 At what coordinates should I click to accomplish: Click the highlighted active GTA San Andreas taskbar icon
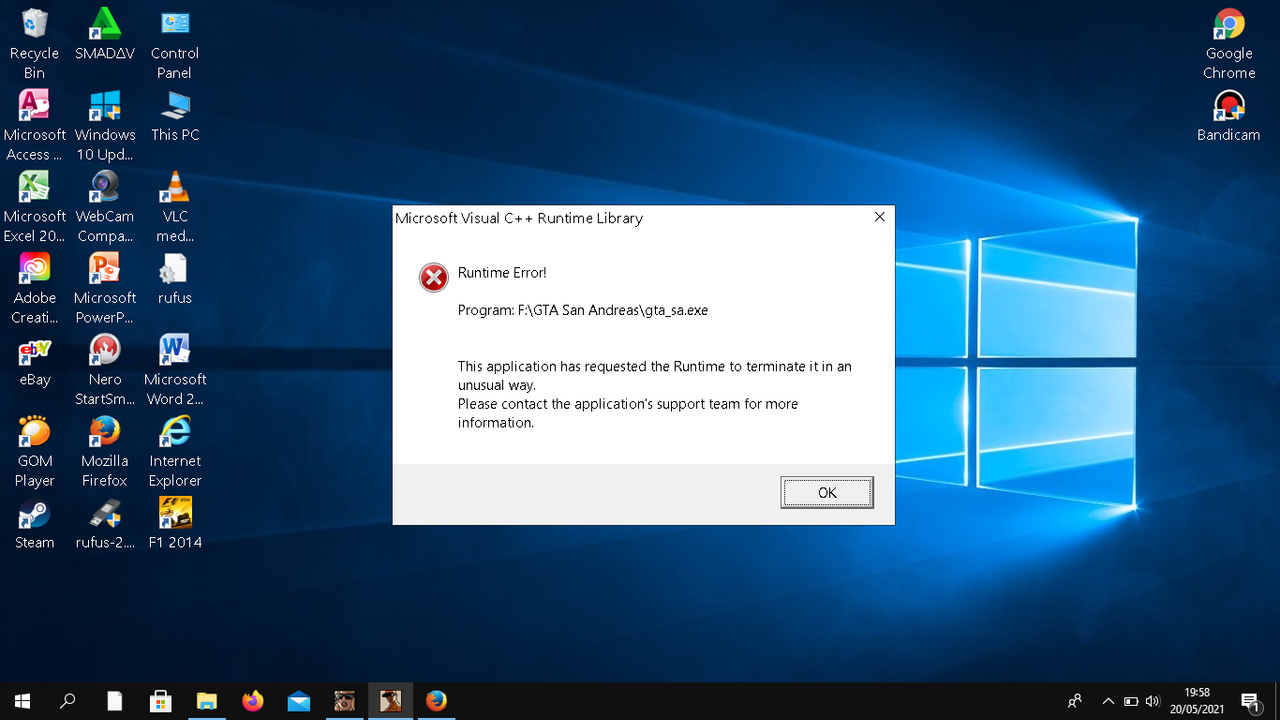390,701
